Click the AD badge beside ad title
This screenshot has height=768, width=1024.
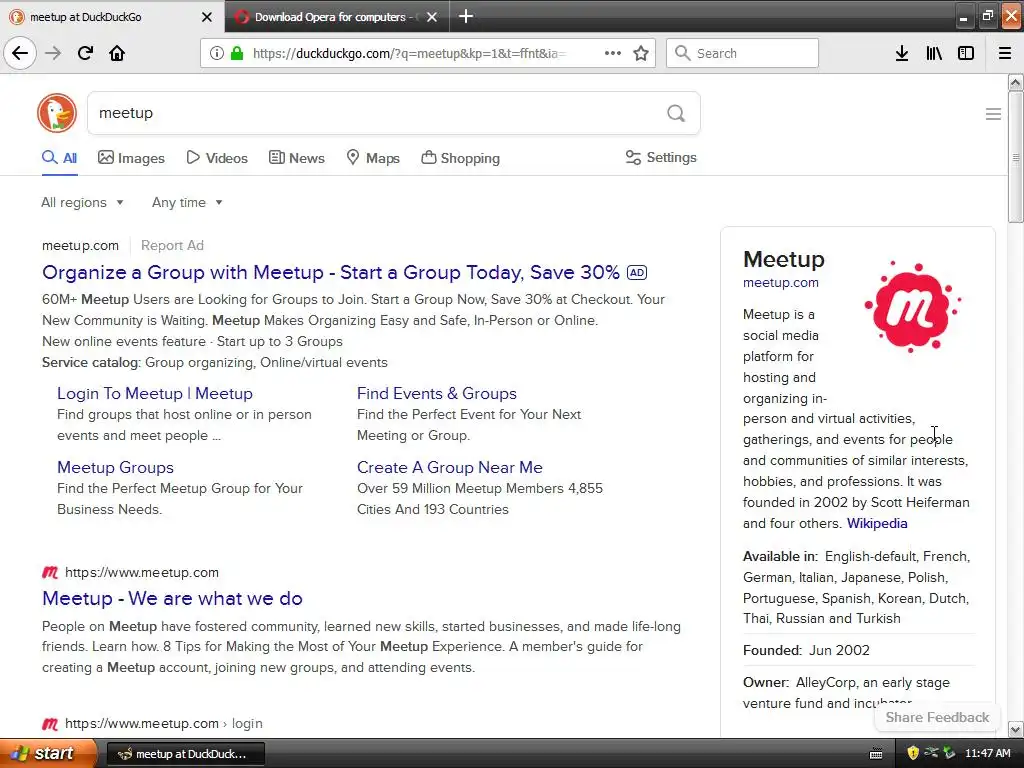pyautogui.click(x=637, y=272)
